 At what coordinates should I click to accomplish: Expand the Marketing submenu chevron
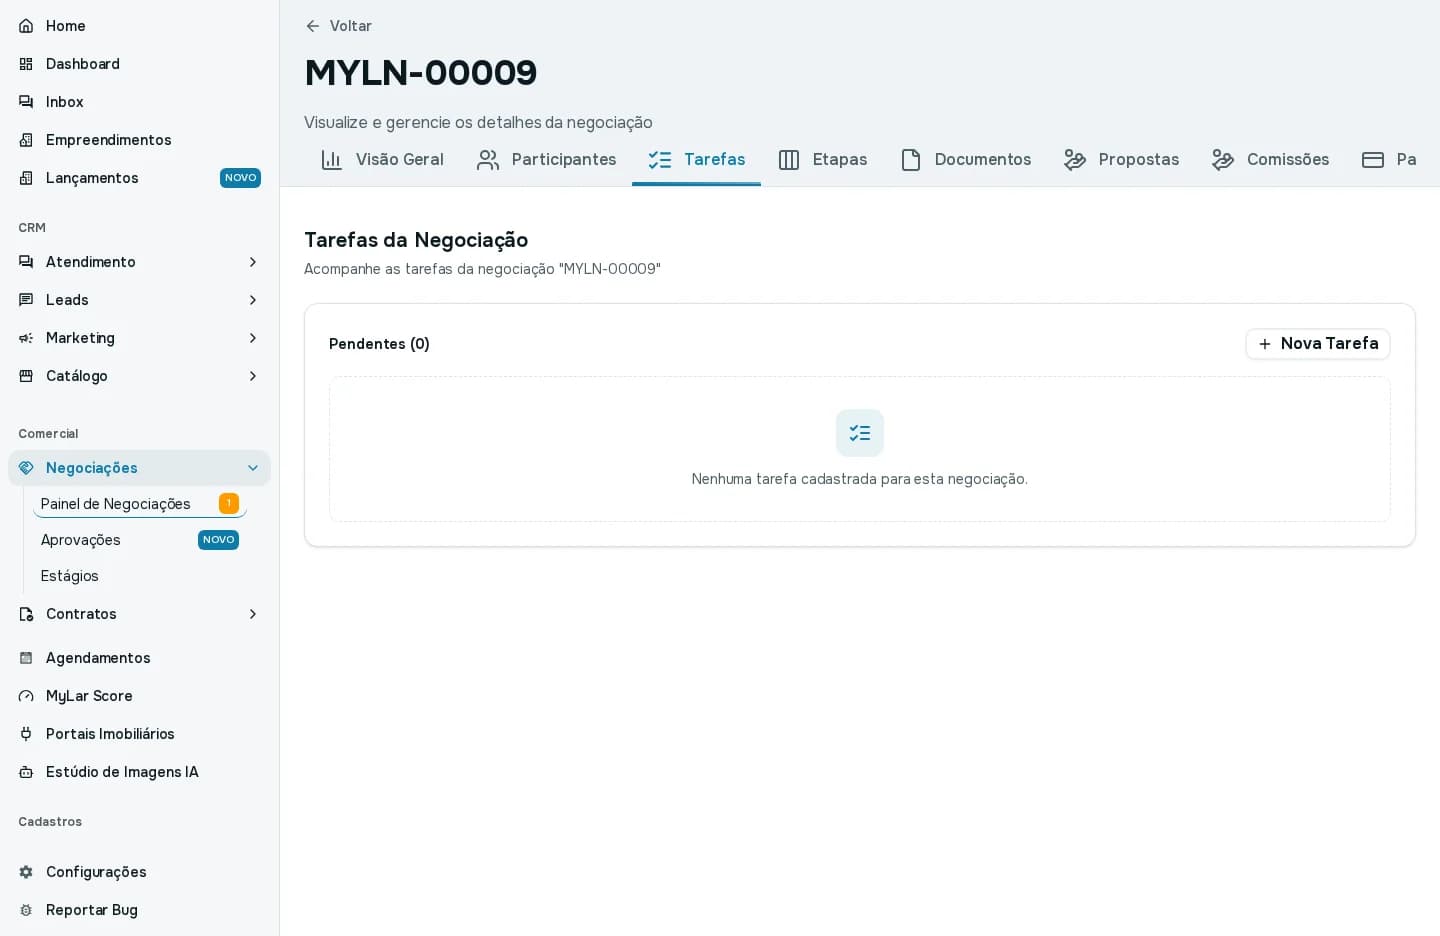point(253,338)
